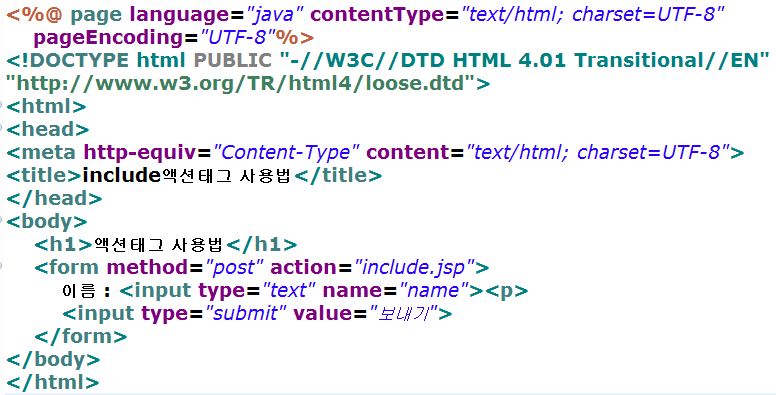
Task: Click the "submit" type value
Action: [245, 313]
